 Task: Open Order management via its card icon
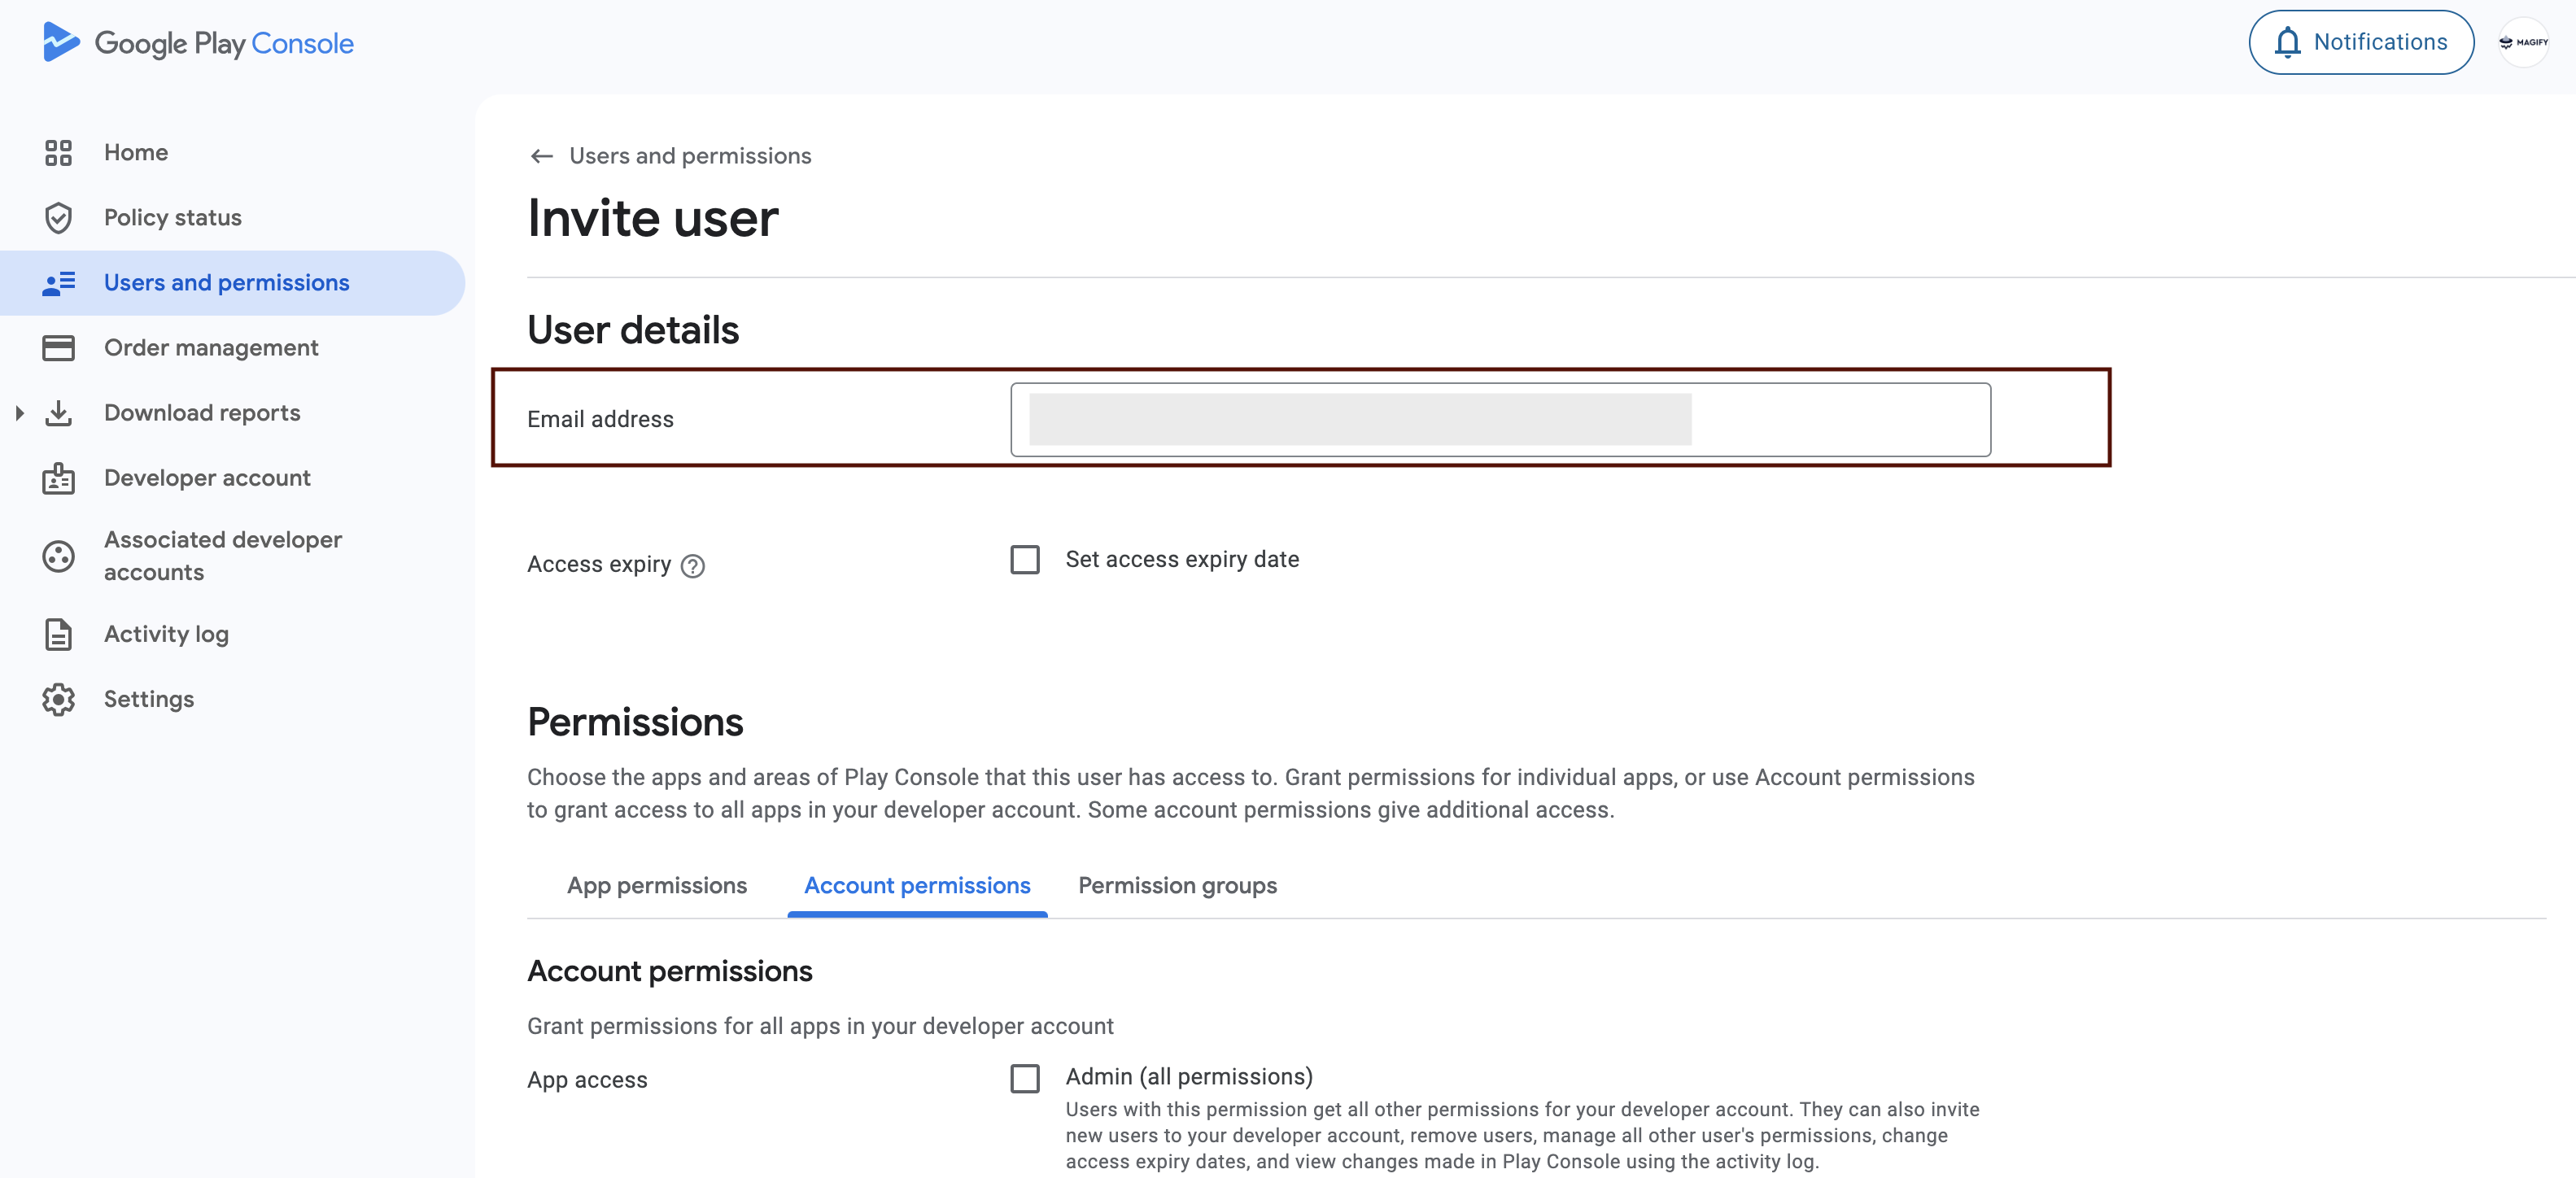[x=58, y=347]
